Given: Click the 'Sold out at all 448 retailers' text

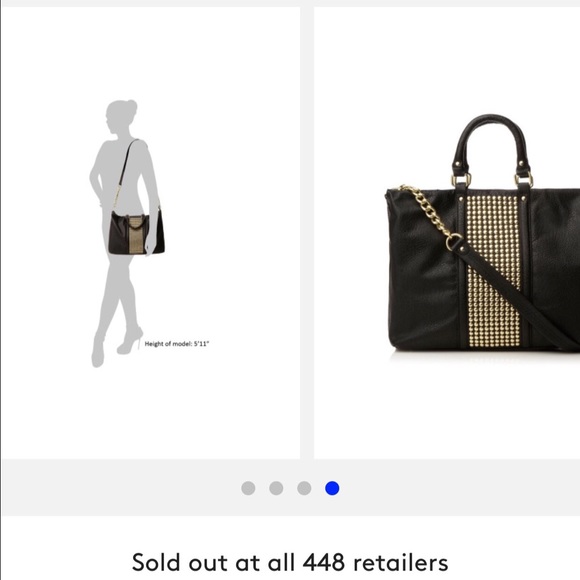Looking at the screenshot, I should [x=290, y=563].
